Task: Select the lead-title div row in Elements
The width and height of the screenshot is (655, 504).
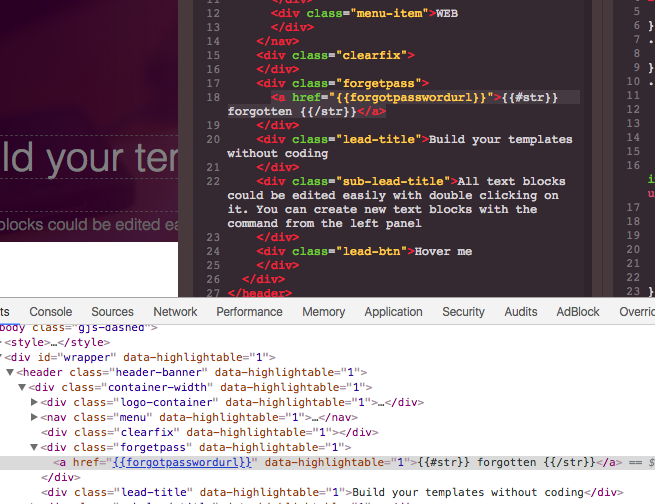Action: click(x=332, y=492)
